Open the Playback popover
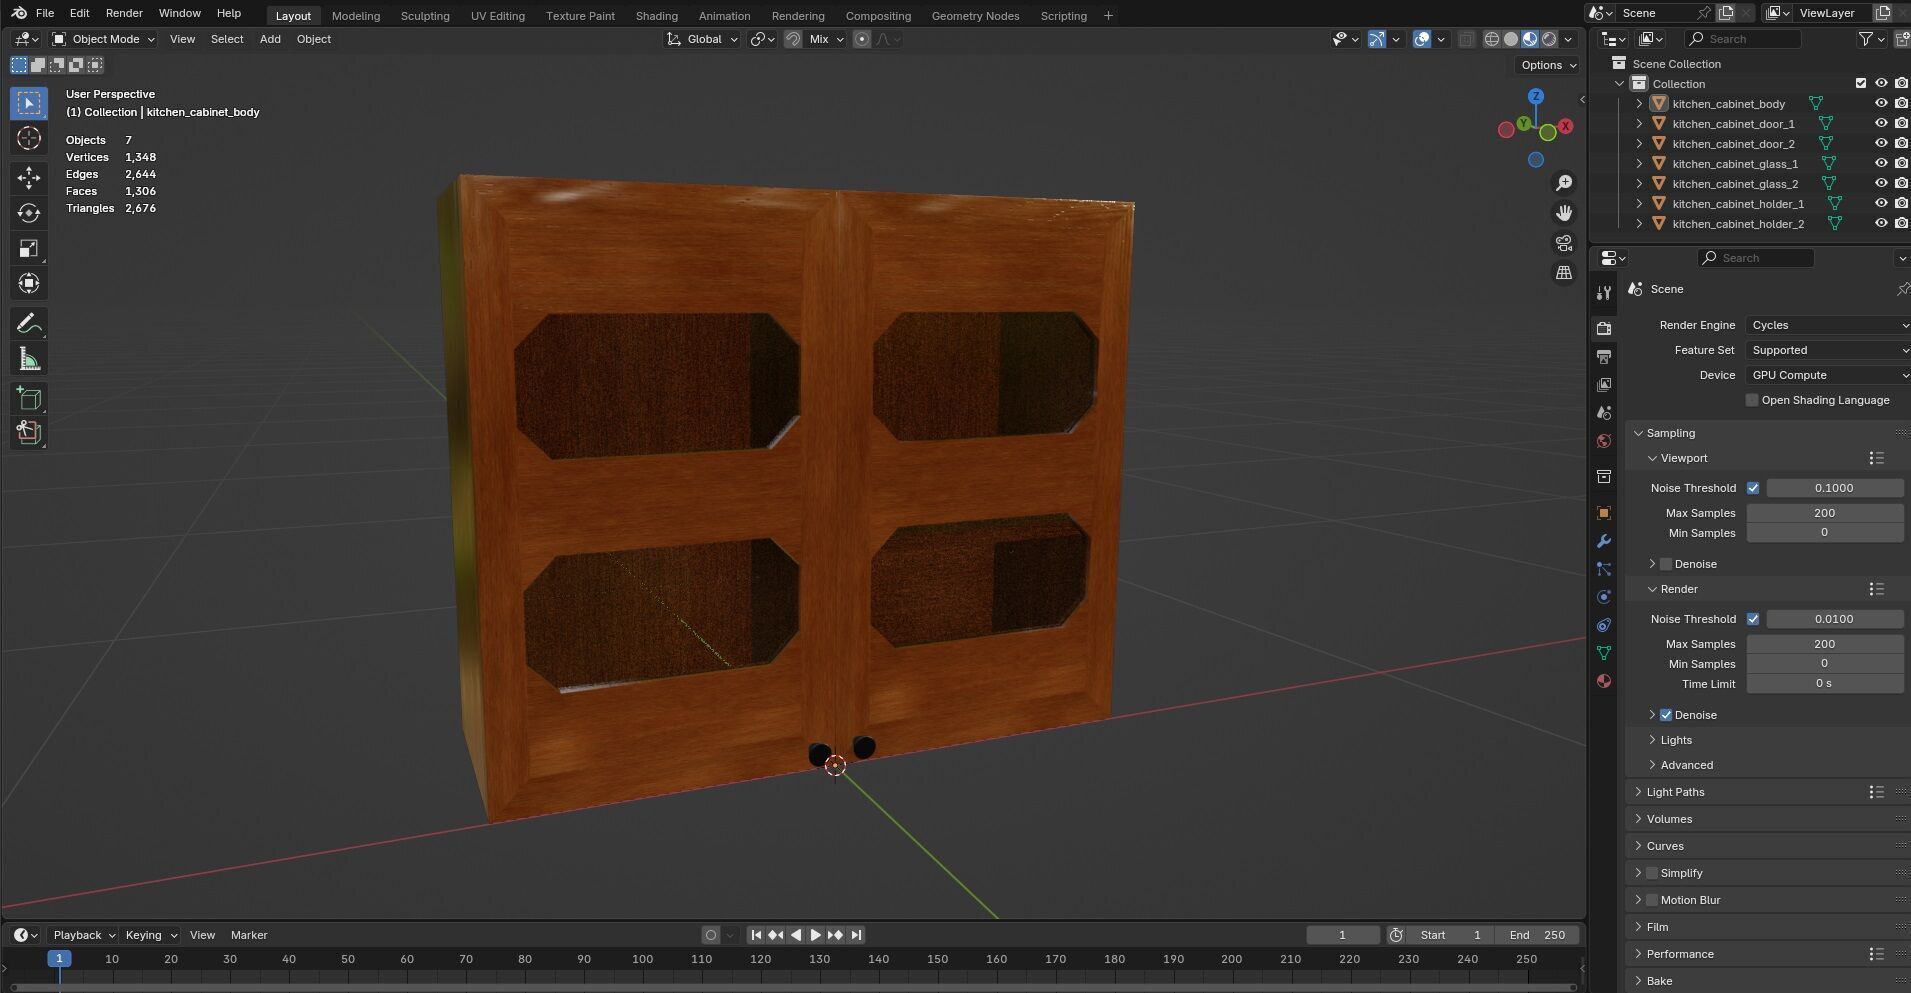The image size is (1911, 993). tap(84, 935)
